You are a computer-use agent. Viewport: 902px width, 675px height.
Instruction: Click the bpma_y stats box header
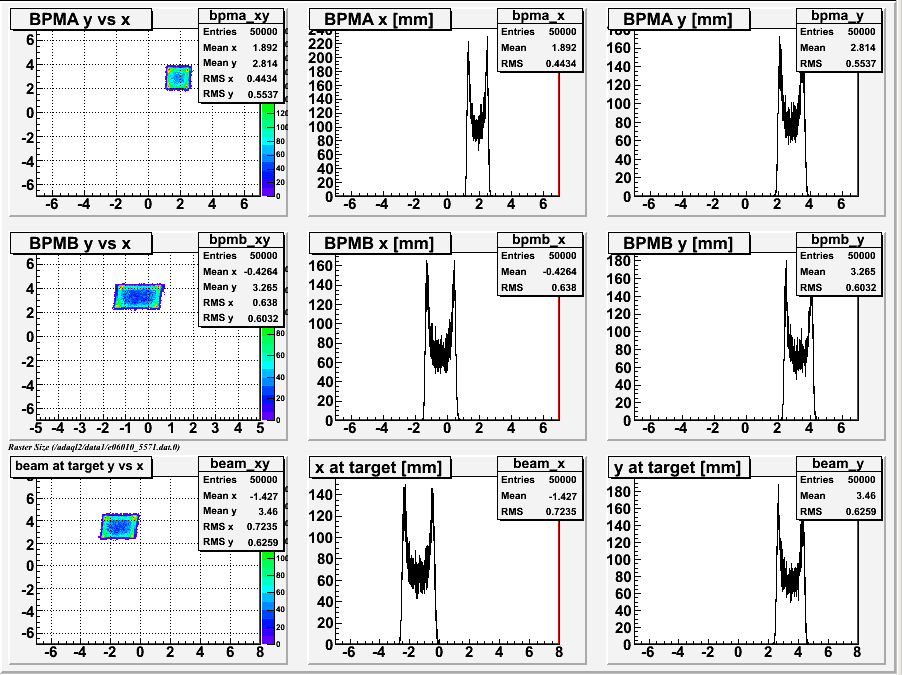pyautogui.click(x=839, y=16)
